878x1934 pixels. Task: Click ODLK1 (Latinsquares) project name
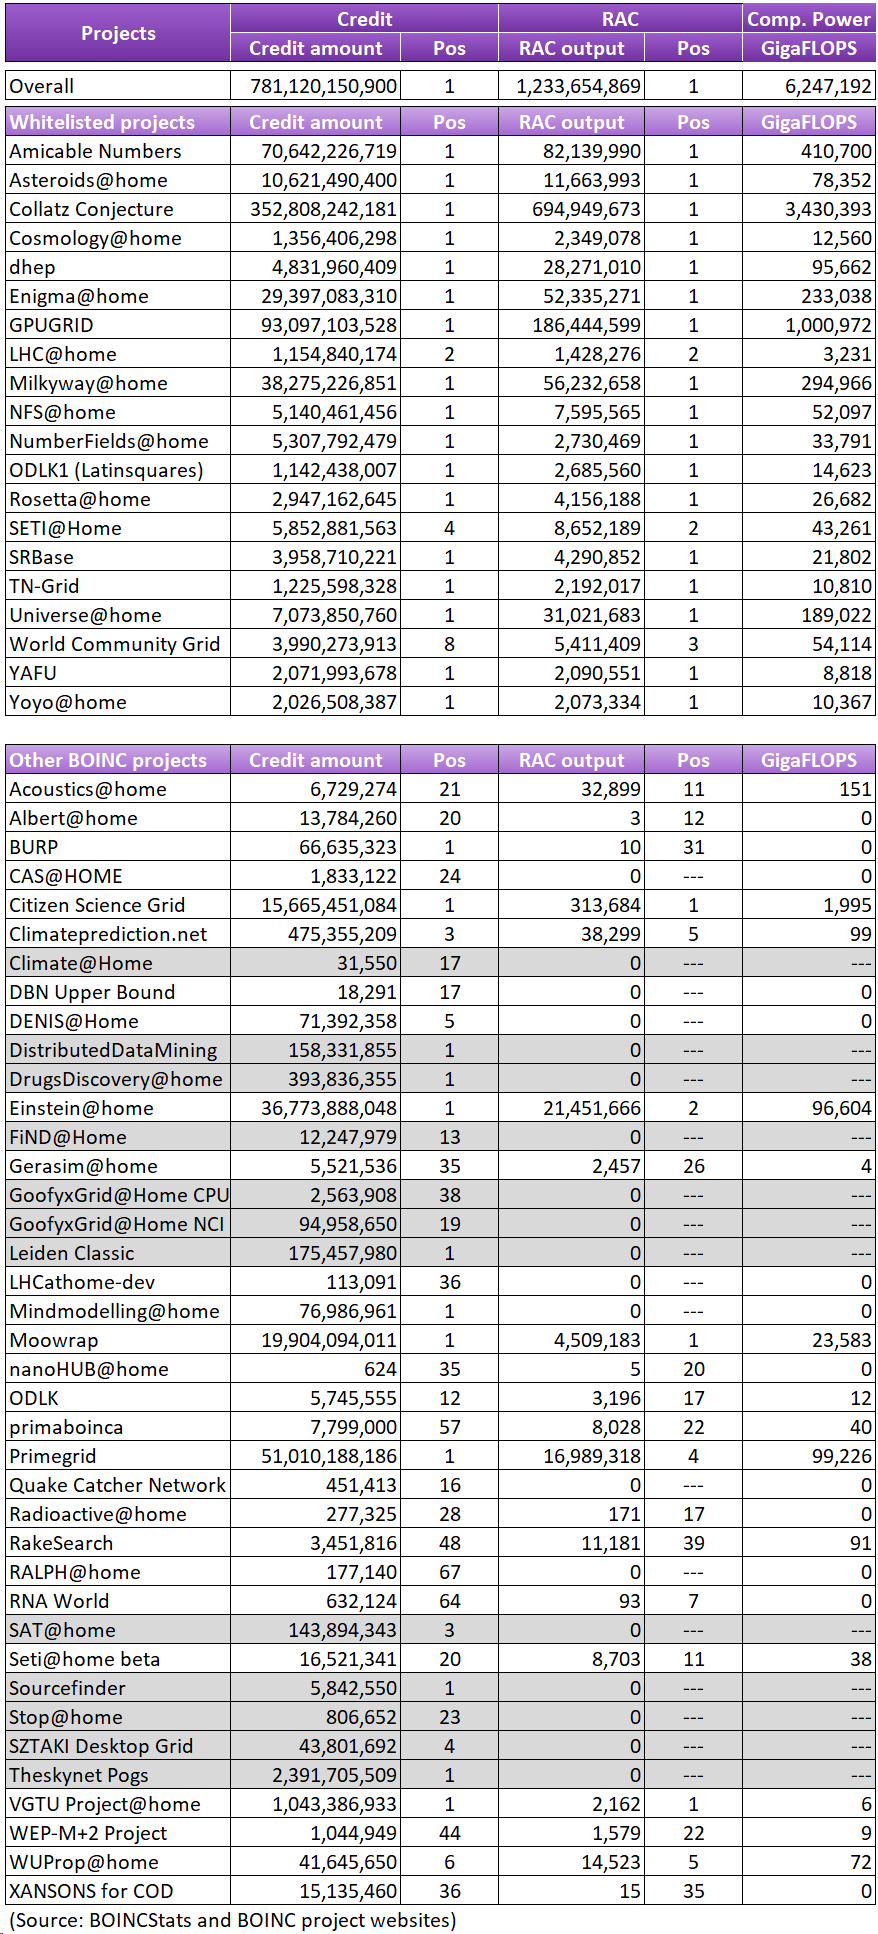(x=107, y=470)
